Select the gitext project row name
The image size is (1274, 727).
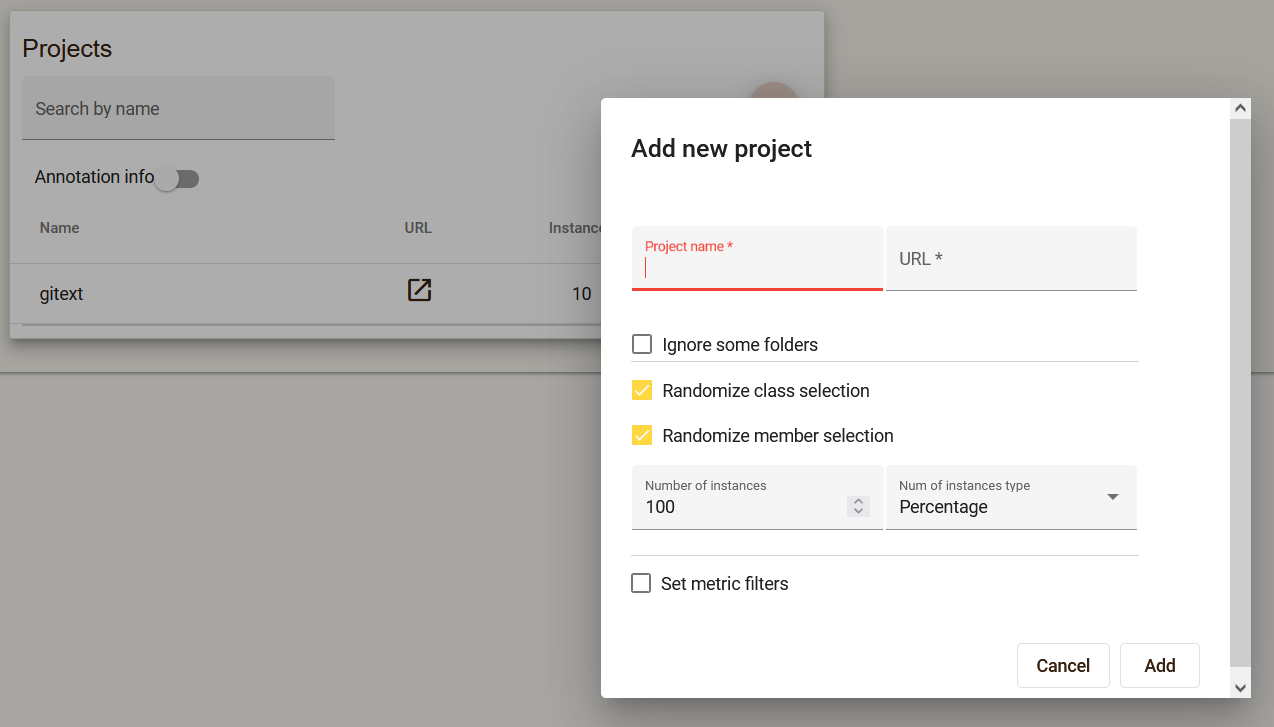click(61, 294)
